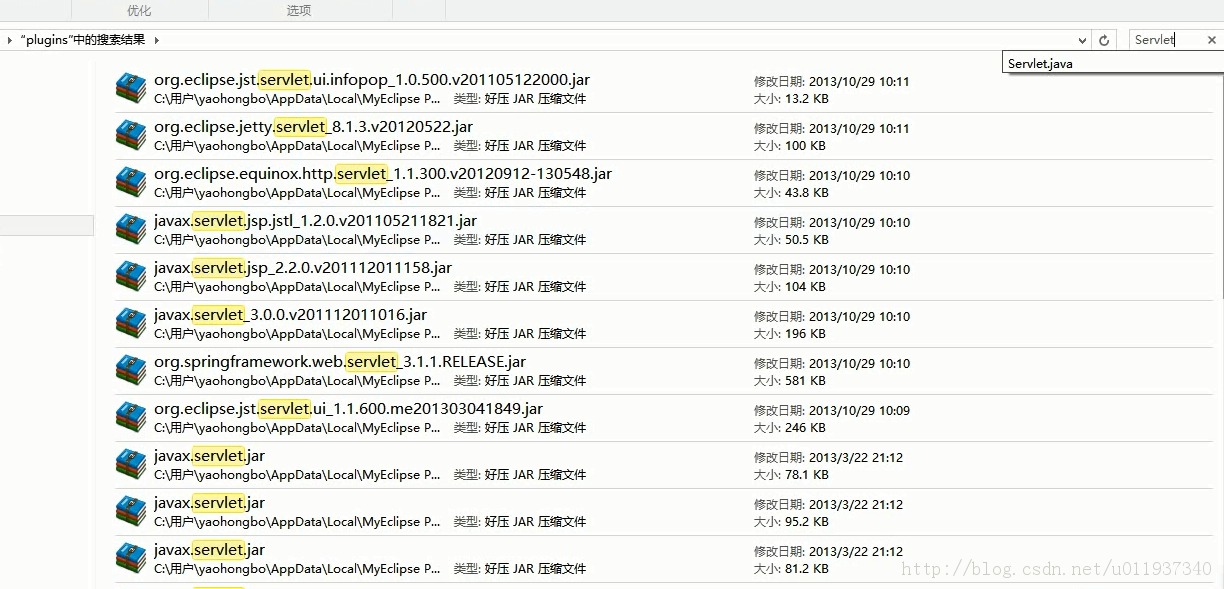Click the size text 大小: 100 KB
This screenshot has width=1224, height=589.
(790, 146)
